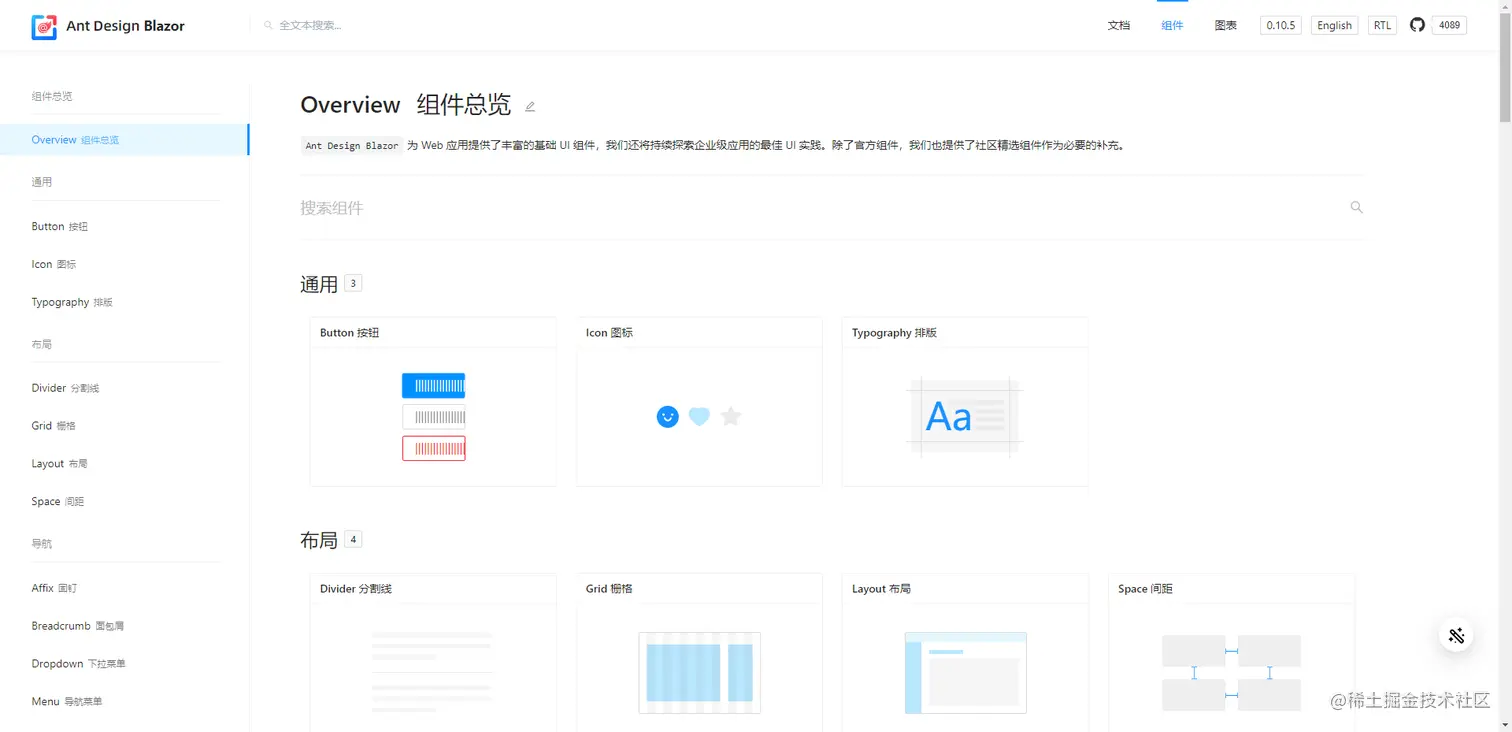Click the count badge 4 beside 布局
Screen dimensions: 1512x732
pyautogui.click(x=353, y=540)
